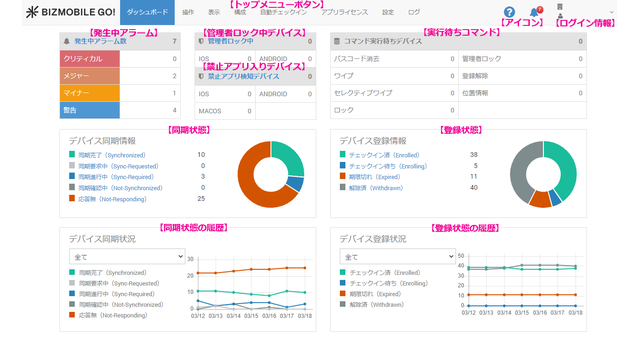Image resolution: width=640 pixels, height=360 pixels.
Task: Open チェックイン済 (Enrolled) link in デバイス登録情報
Action: (384, 155)
